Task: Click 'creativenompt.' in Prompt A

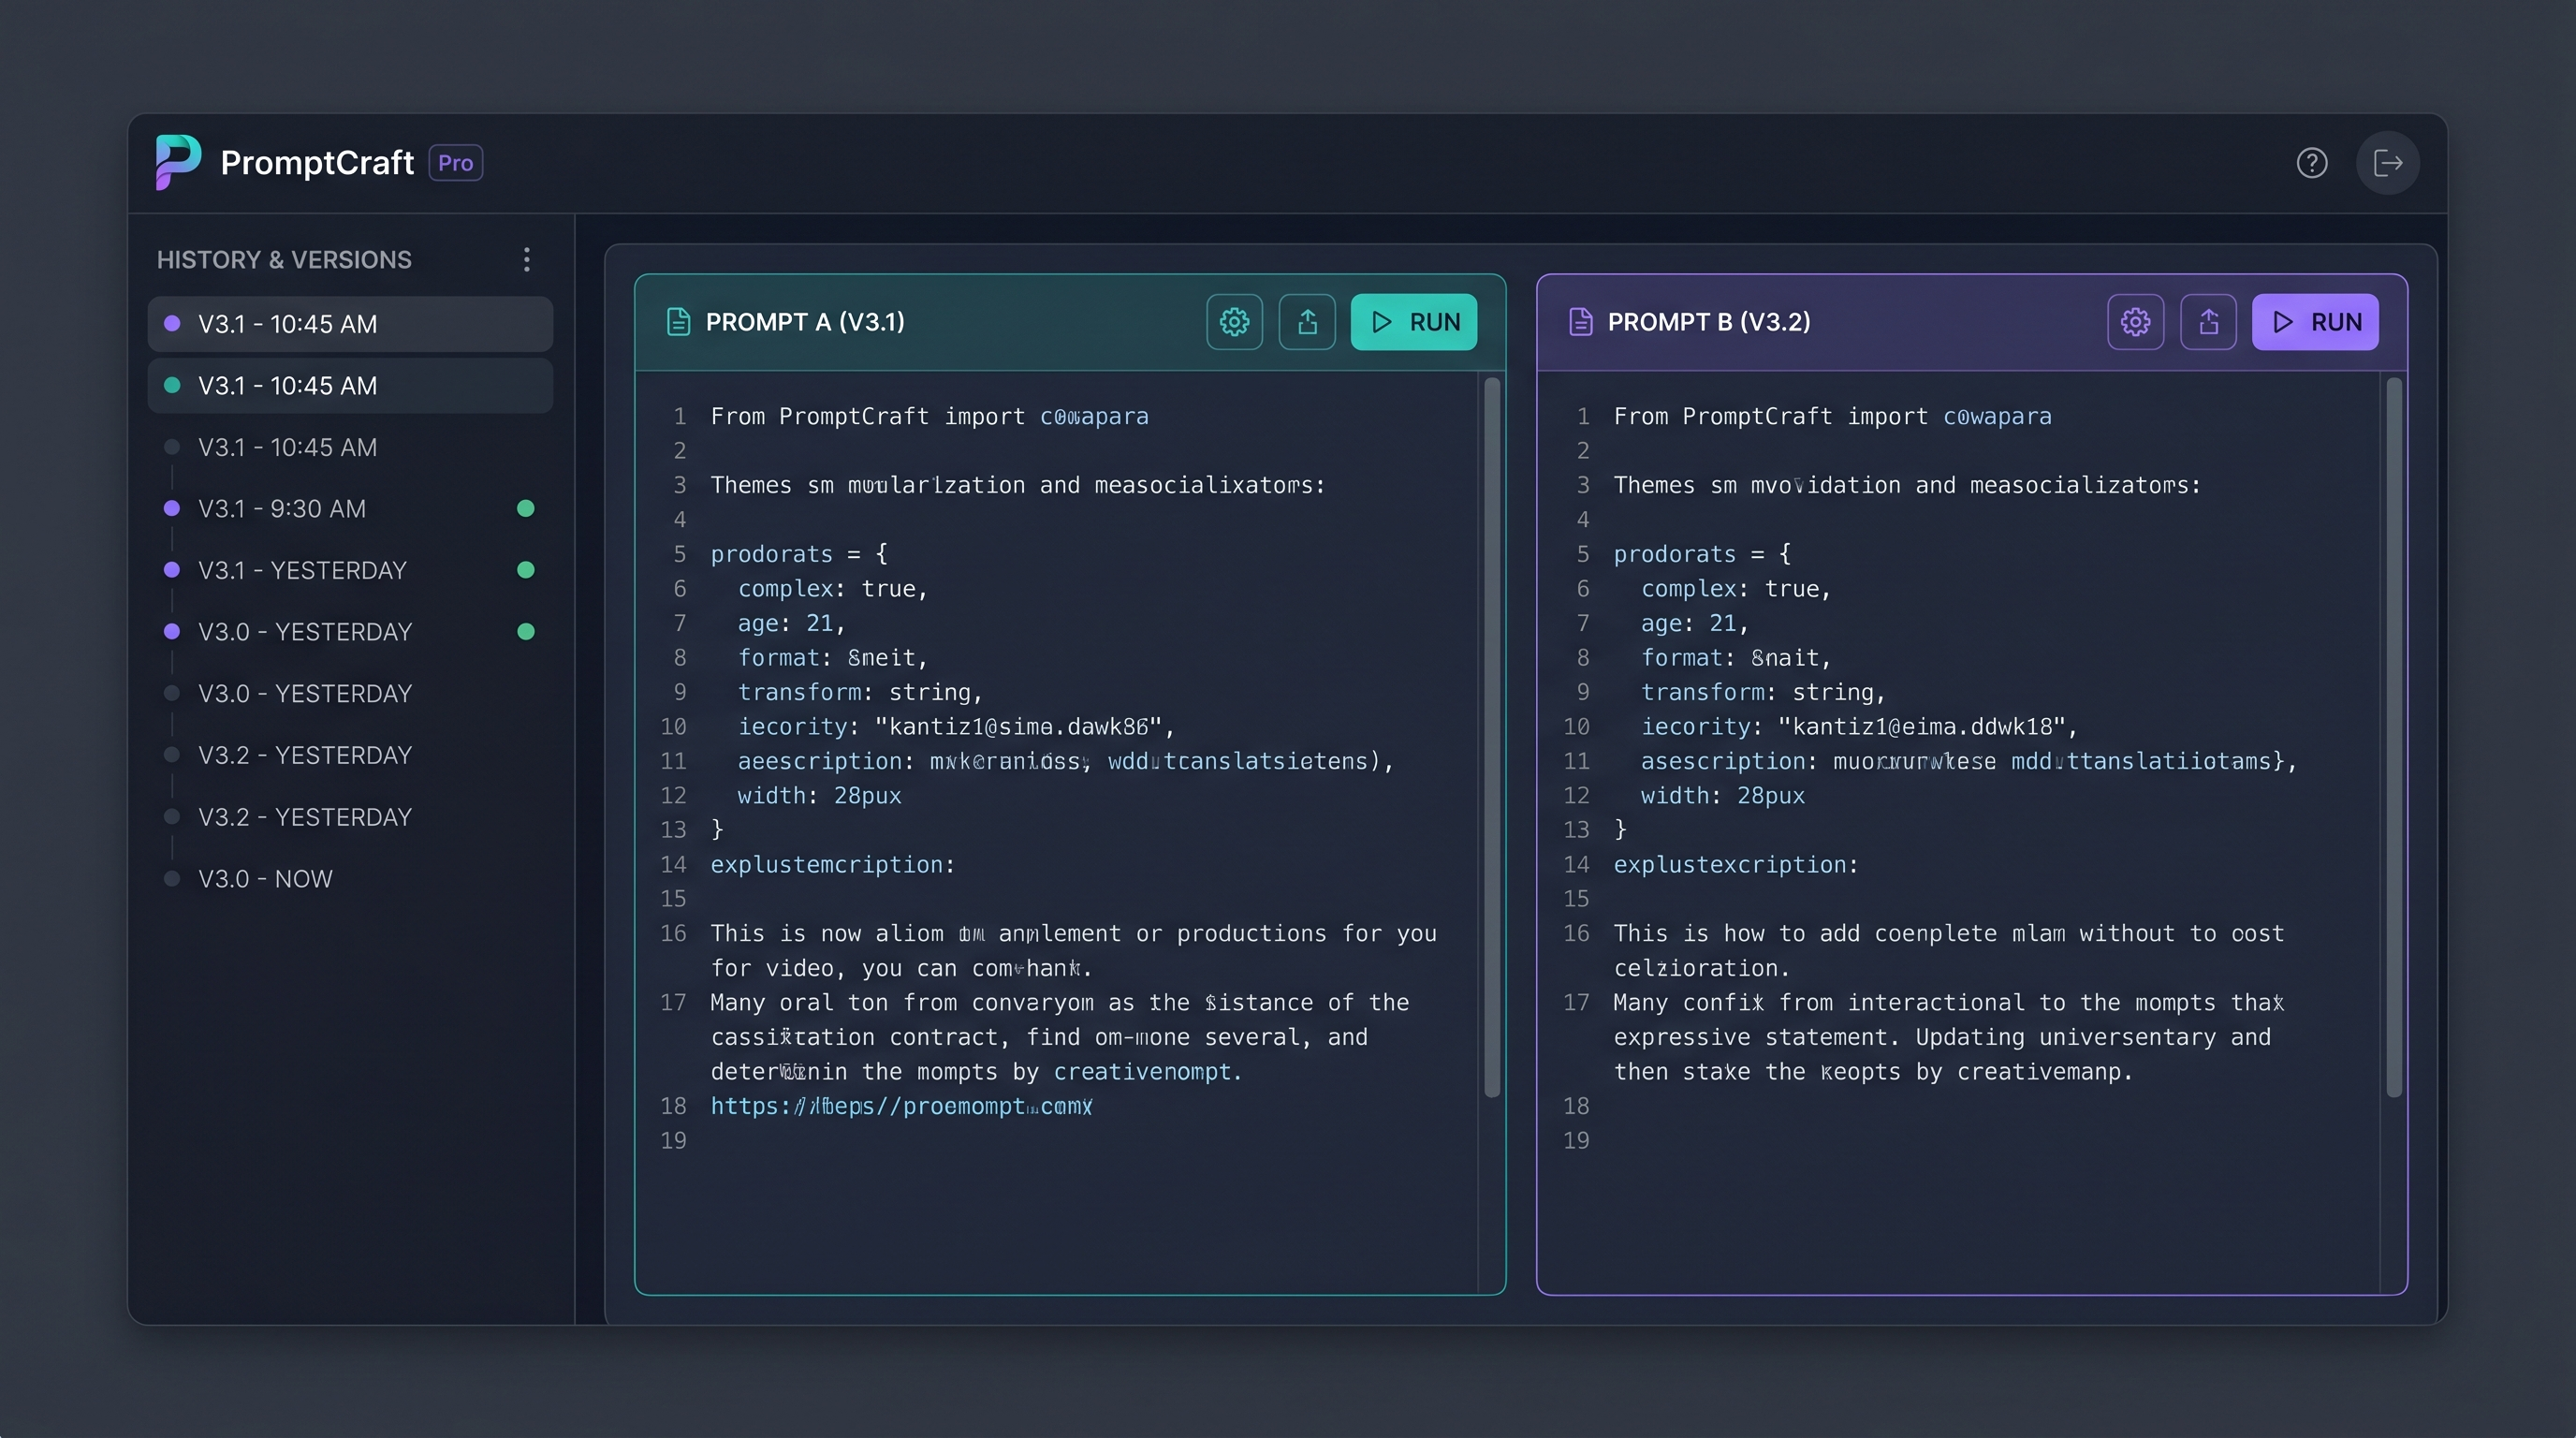Action: pos(1147,1072)
